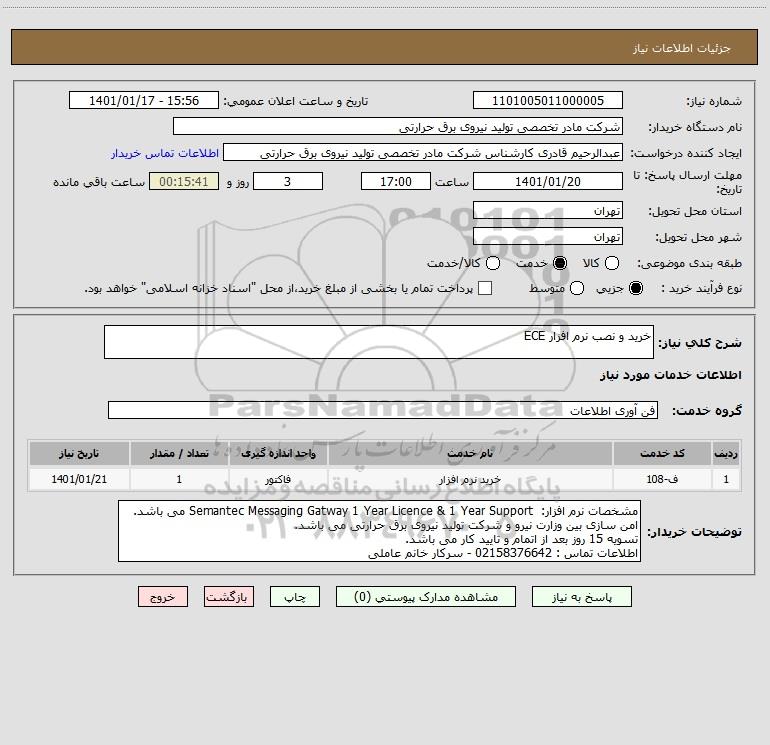770x745 pixels.
Task: Click the buyer organization name field
Action: tap(398, 126)
